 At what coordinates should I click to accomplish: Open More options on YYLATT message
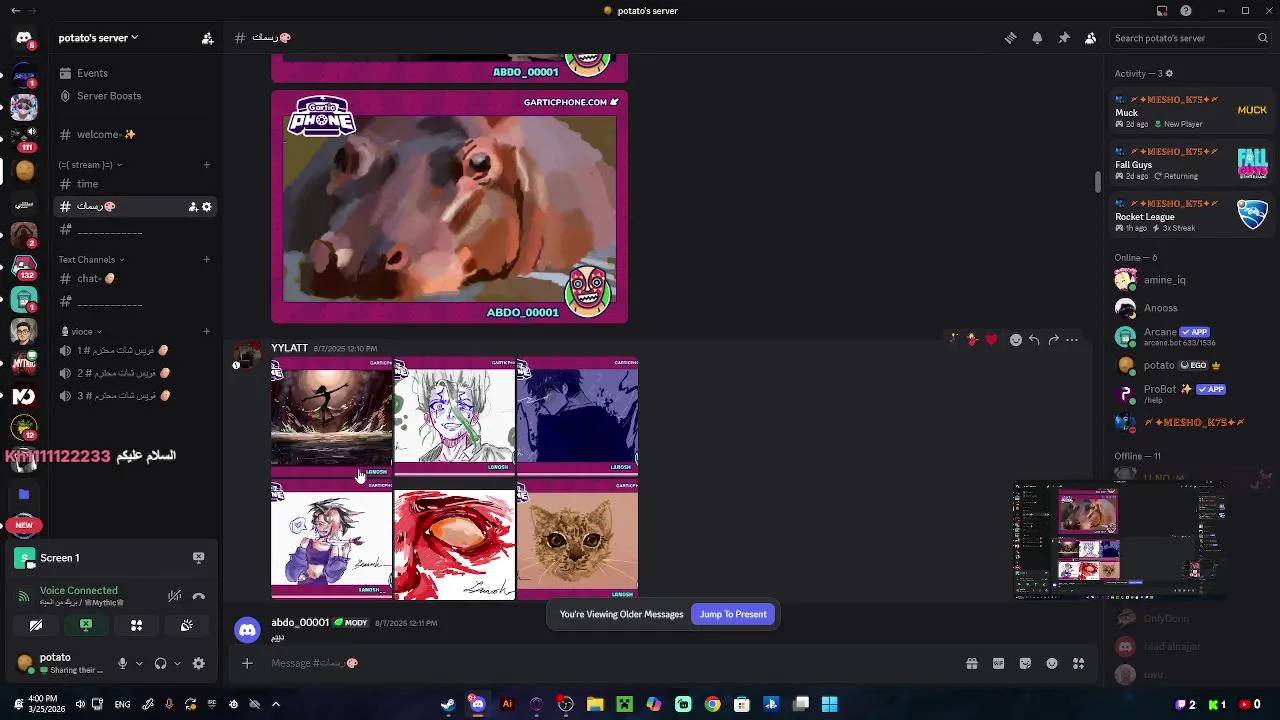(x=1072, y=340)
